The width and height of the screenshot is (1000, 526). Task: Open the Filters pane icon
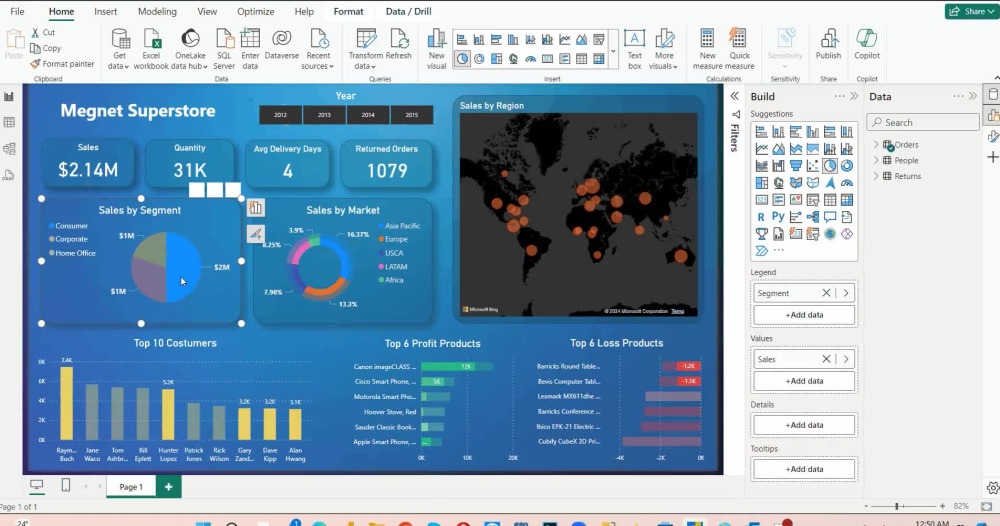tap(735, 115)
